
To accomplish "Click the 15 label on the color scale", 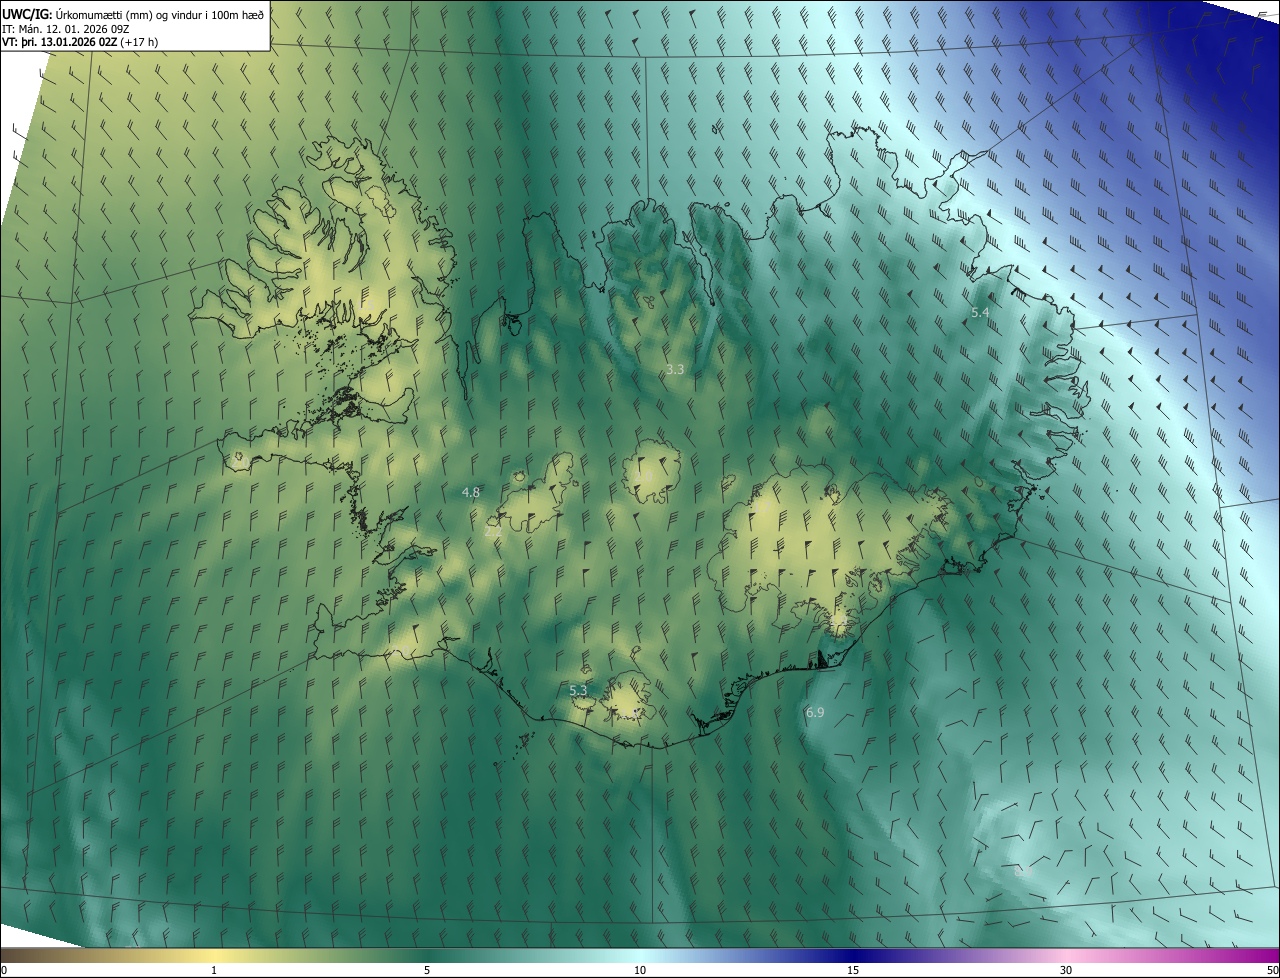I will pos(853,970).
